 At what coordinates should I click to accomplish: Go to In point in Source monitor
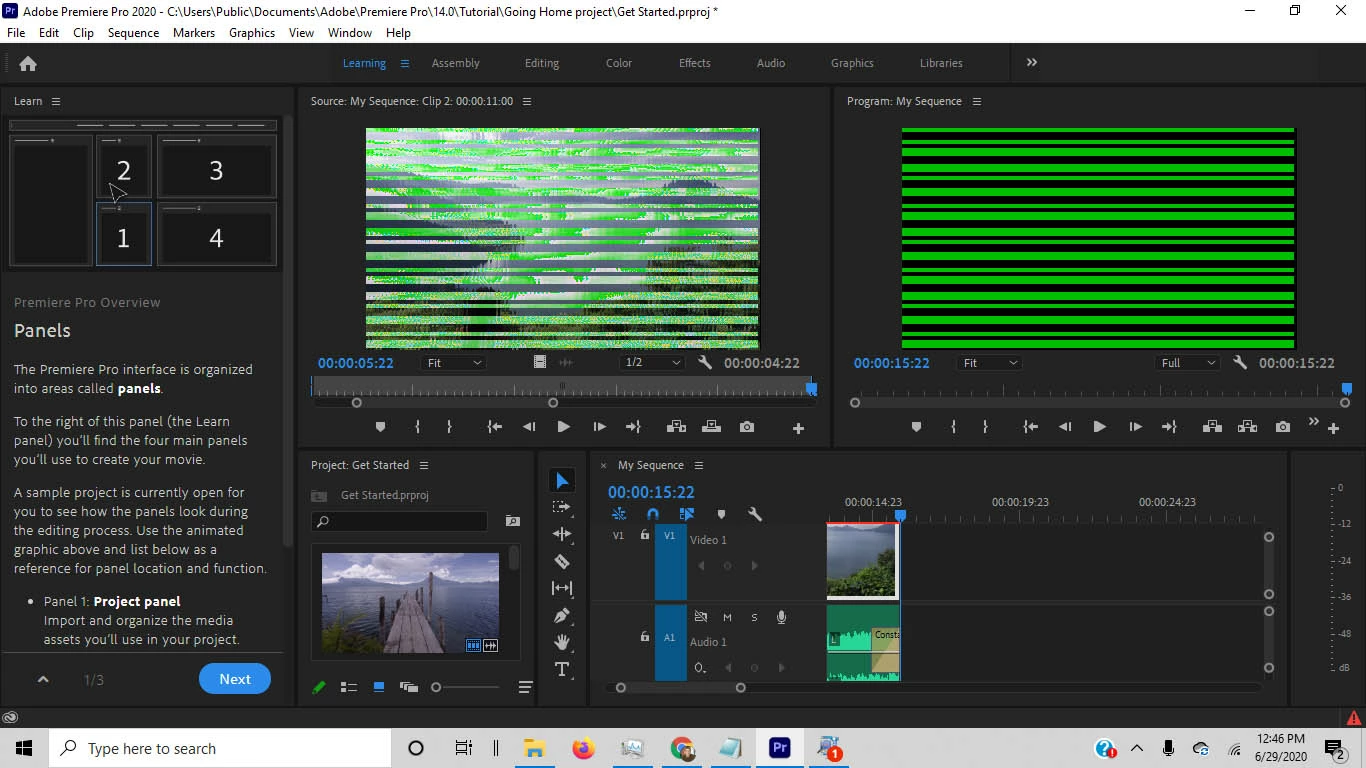(494, 427)
